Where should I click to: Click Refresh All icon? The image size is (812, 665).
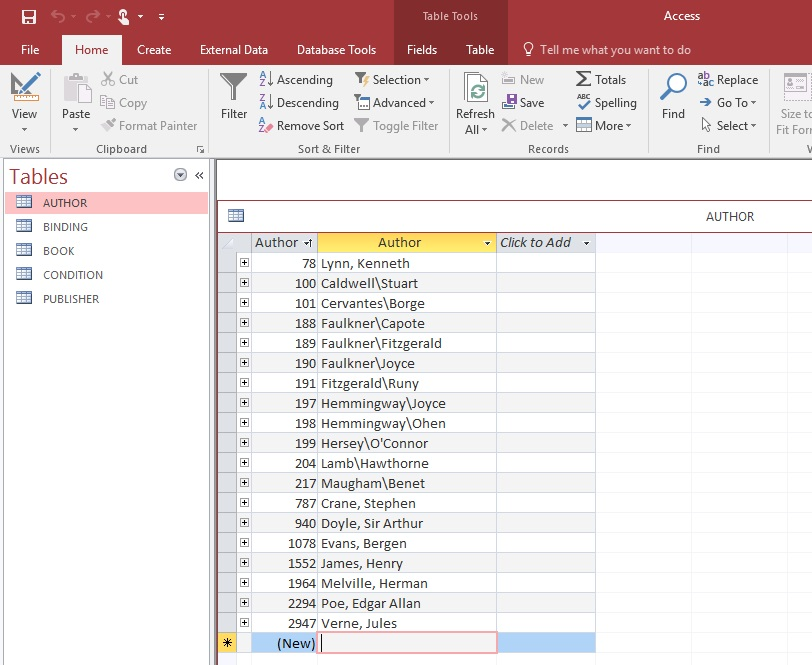pyautogui.click(x=475, y=96)
